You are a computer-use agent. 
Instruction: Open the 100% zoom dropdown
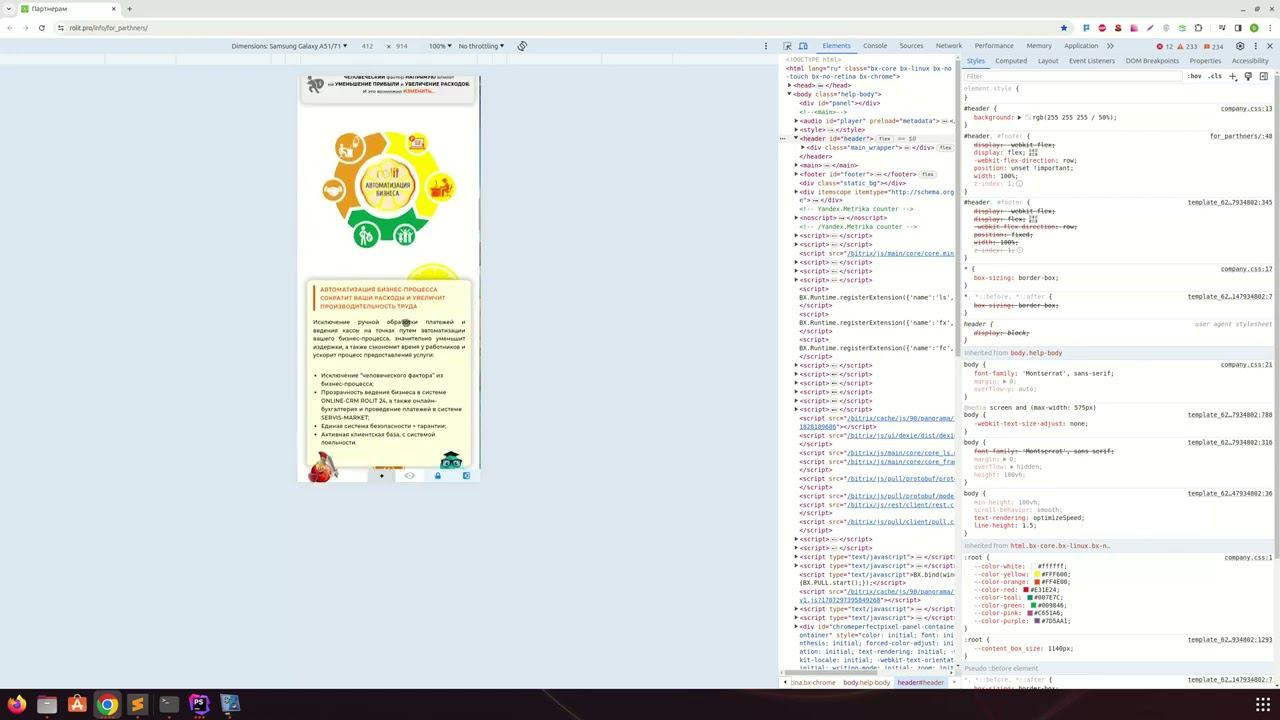(439, 46)
